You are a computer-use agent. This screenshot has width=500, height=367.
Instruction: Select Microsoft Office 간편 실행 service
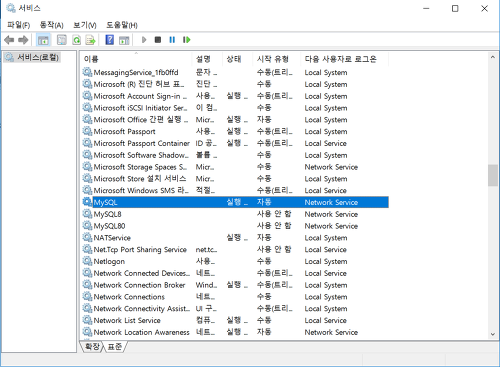pyautogui.click(x=235, y=119)
